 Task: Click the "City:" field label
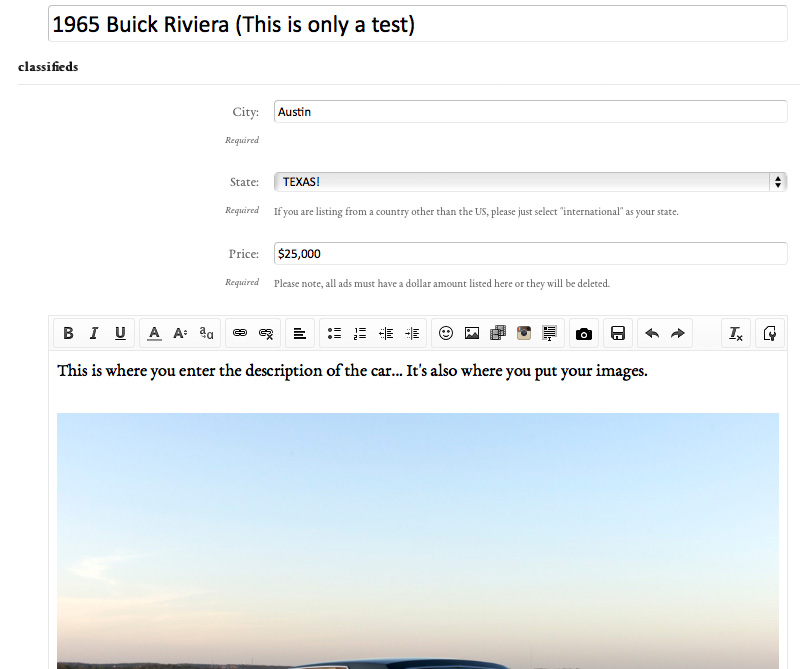coord(245,112)
